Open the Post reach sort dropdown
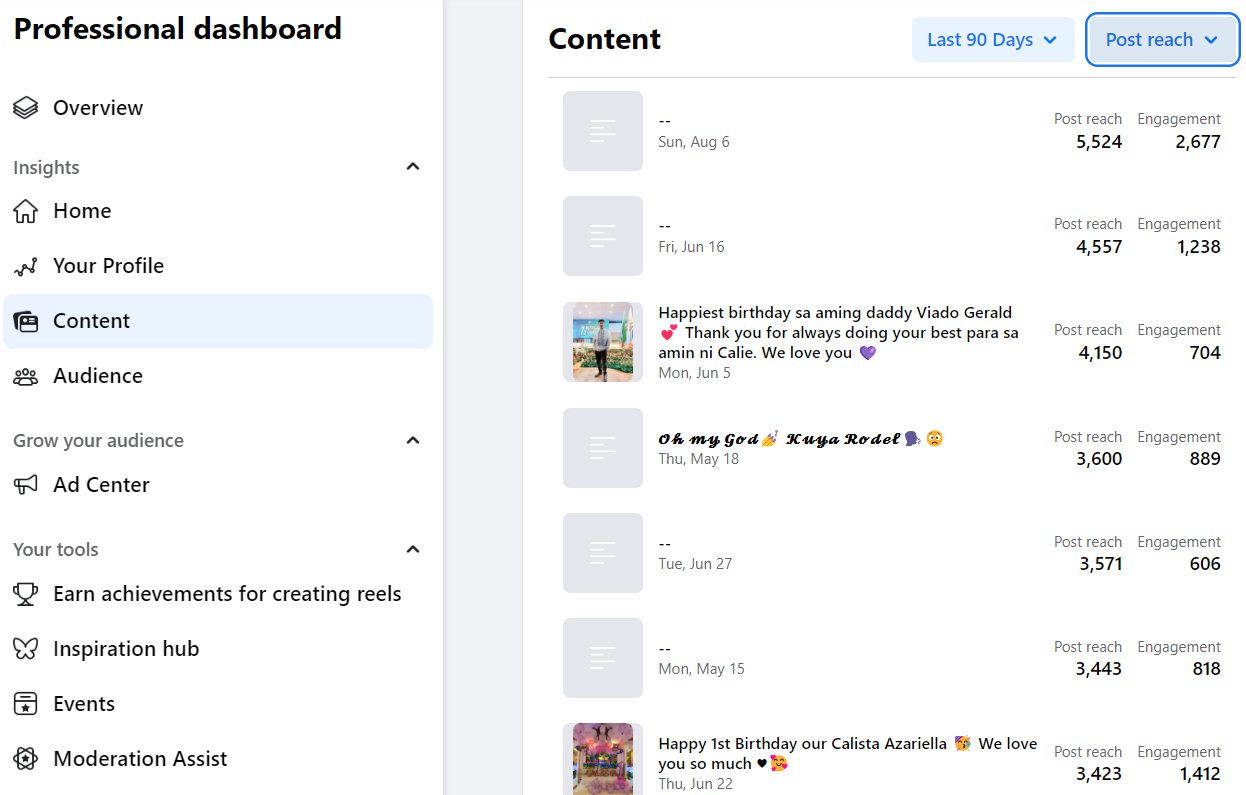 1163,40
